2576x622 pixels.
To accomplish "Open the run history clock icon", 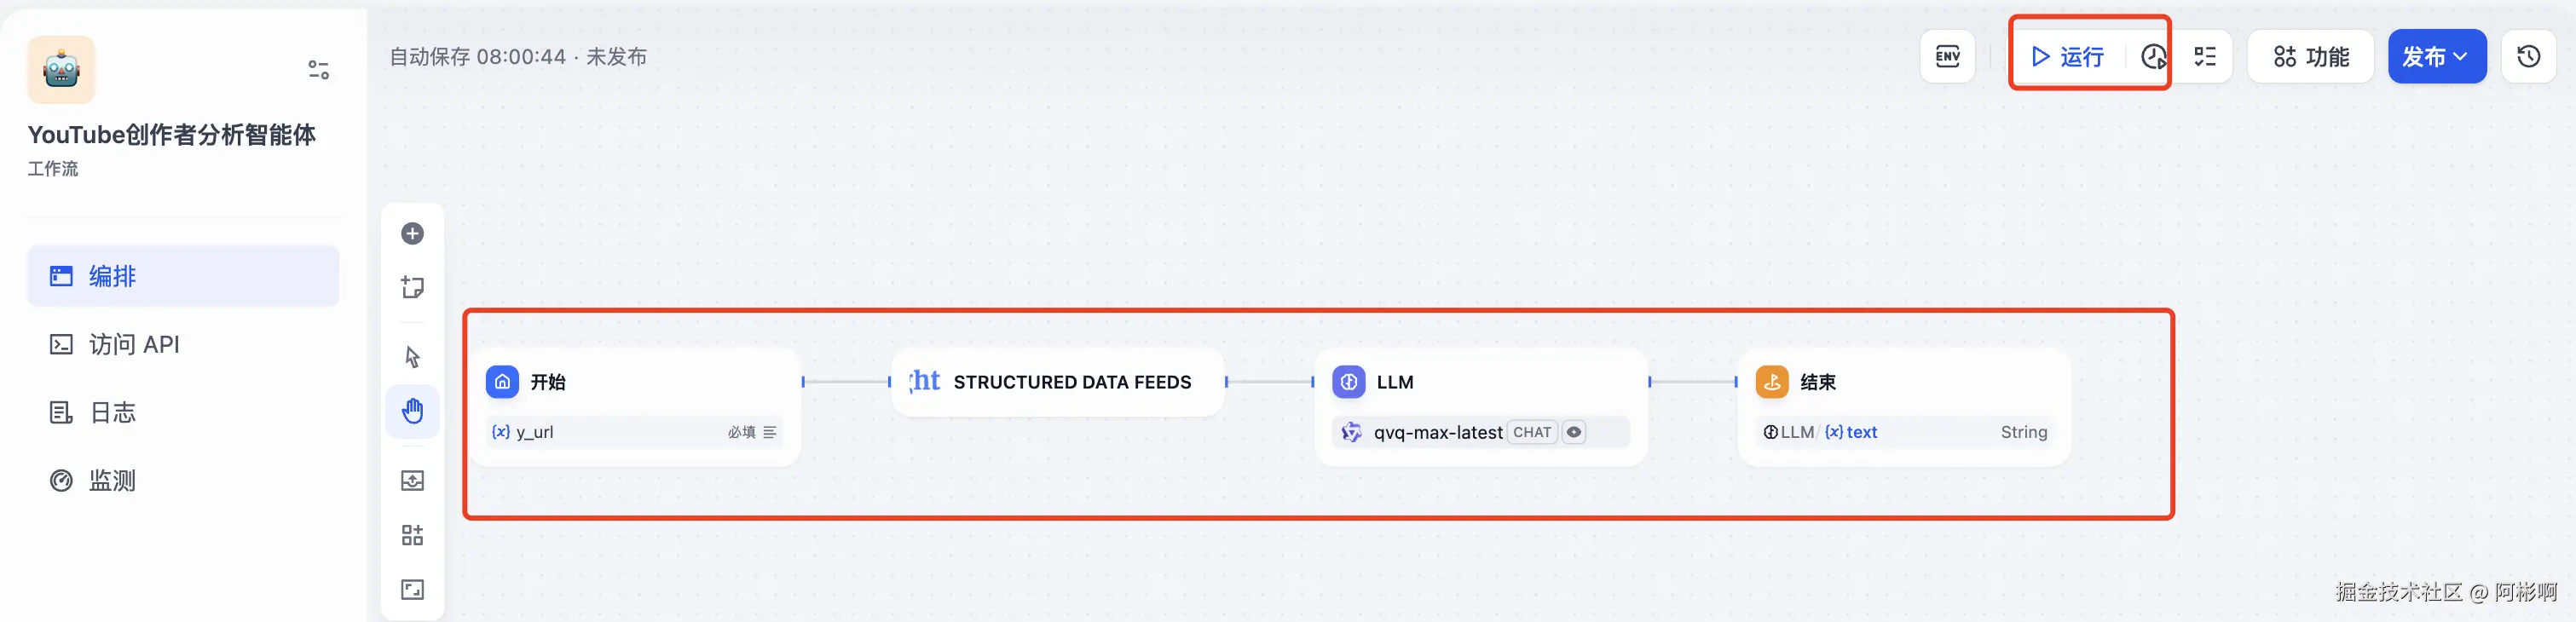I will coord(2153,57).
